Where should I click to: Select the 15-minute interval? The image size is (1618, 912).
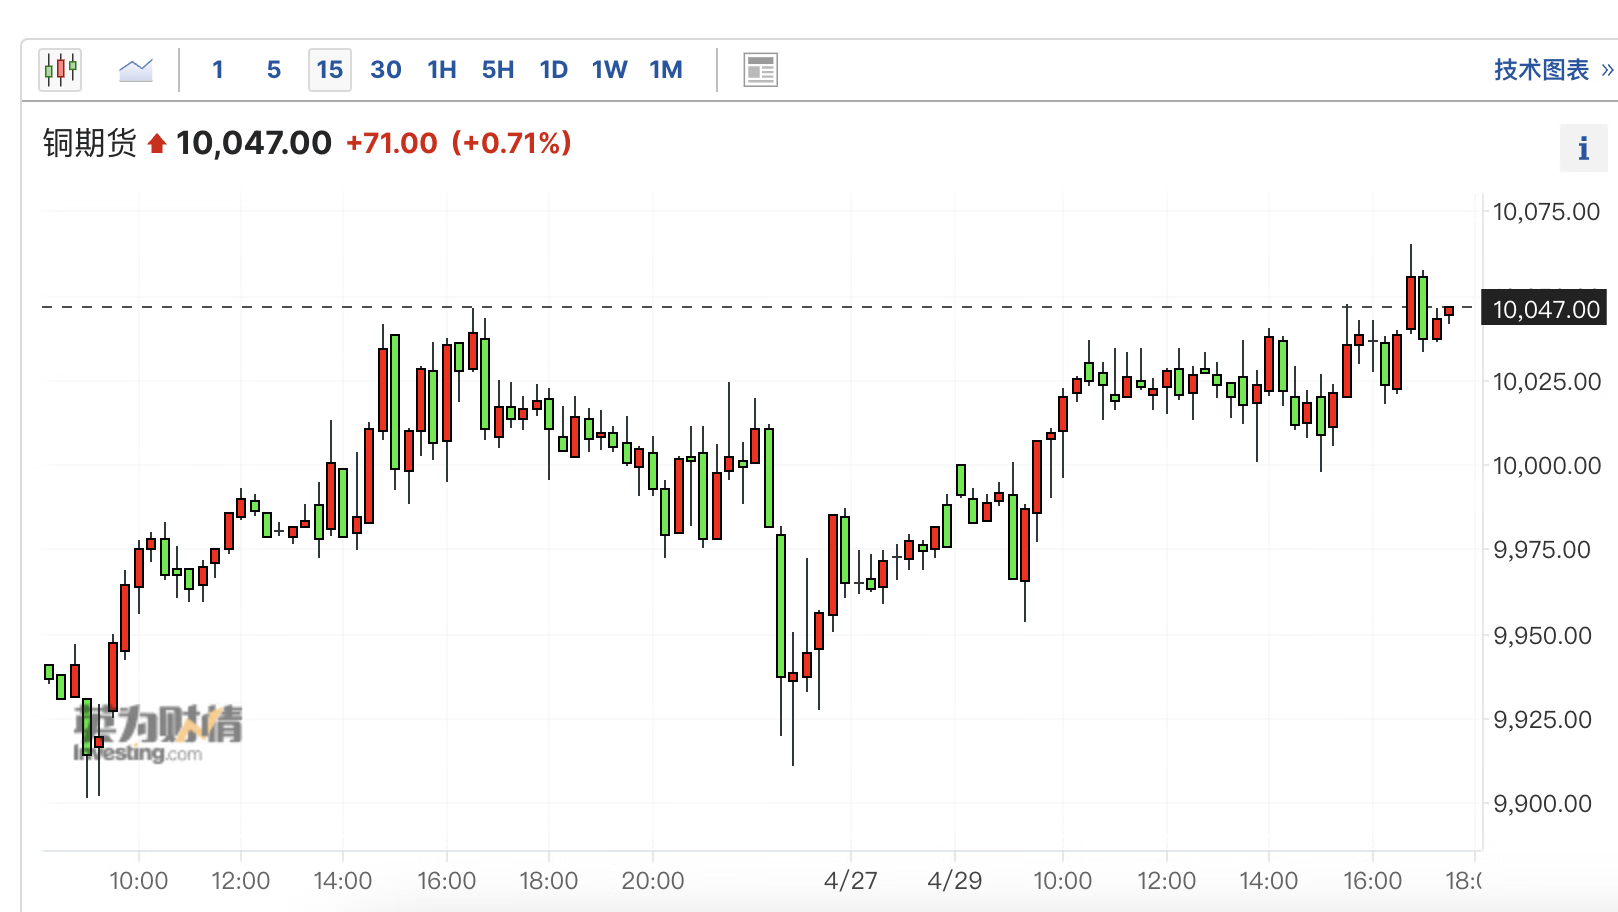pos(330,70)
